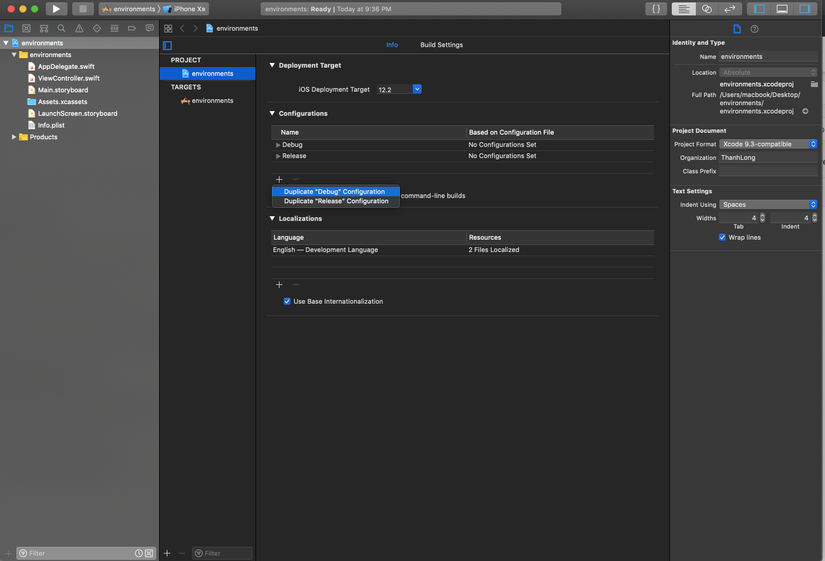Switch to the Assistant editor
Image resolution: width=825 pixels, height=561 pixels.
coord(707,9)
